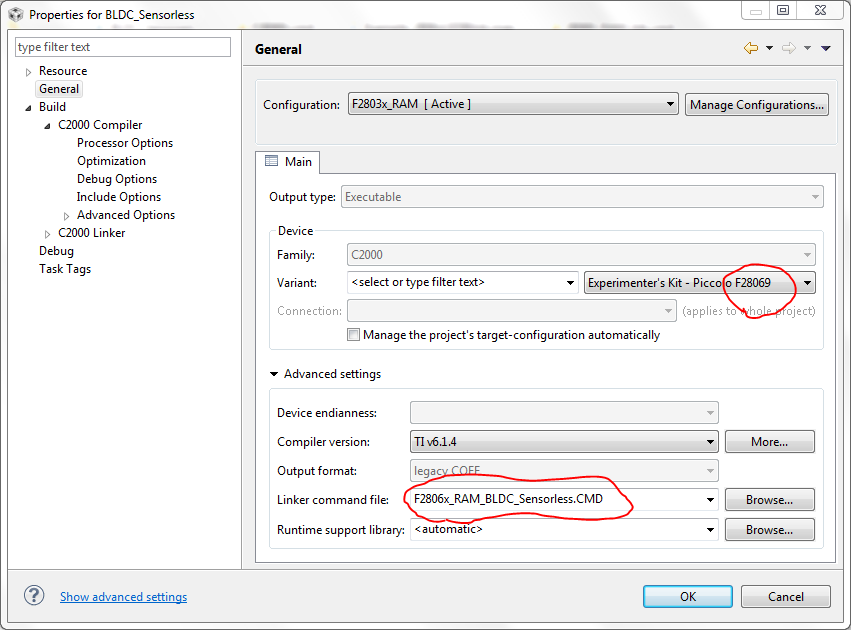
Task: Select Debug in the properties tree
Action: click(x=56, y=251)
